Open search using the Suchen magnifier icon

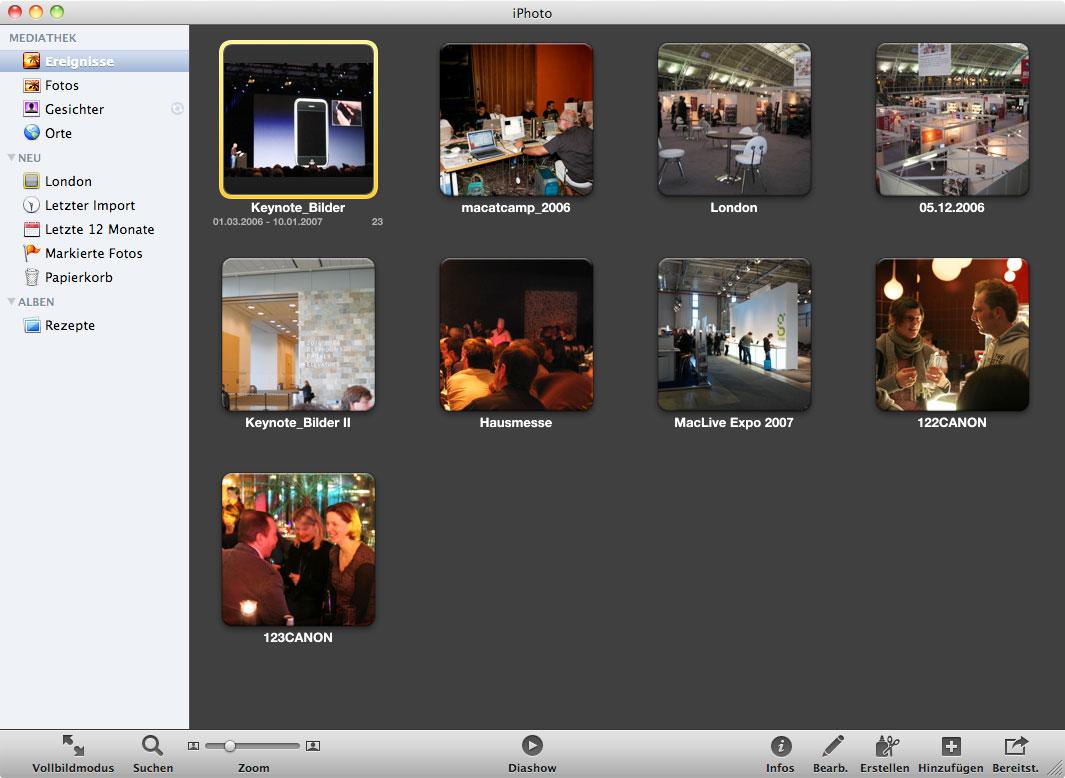tap(152, 745)
